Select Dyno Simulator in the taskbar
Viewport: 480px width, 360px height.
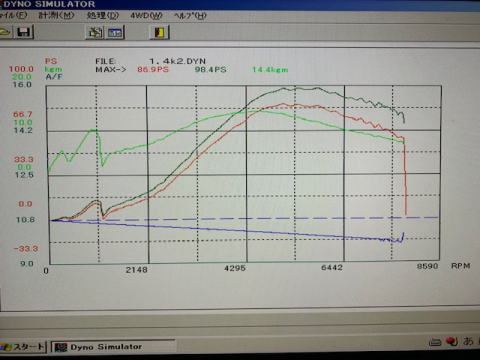pyautogui.click(x=113, y=347)
